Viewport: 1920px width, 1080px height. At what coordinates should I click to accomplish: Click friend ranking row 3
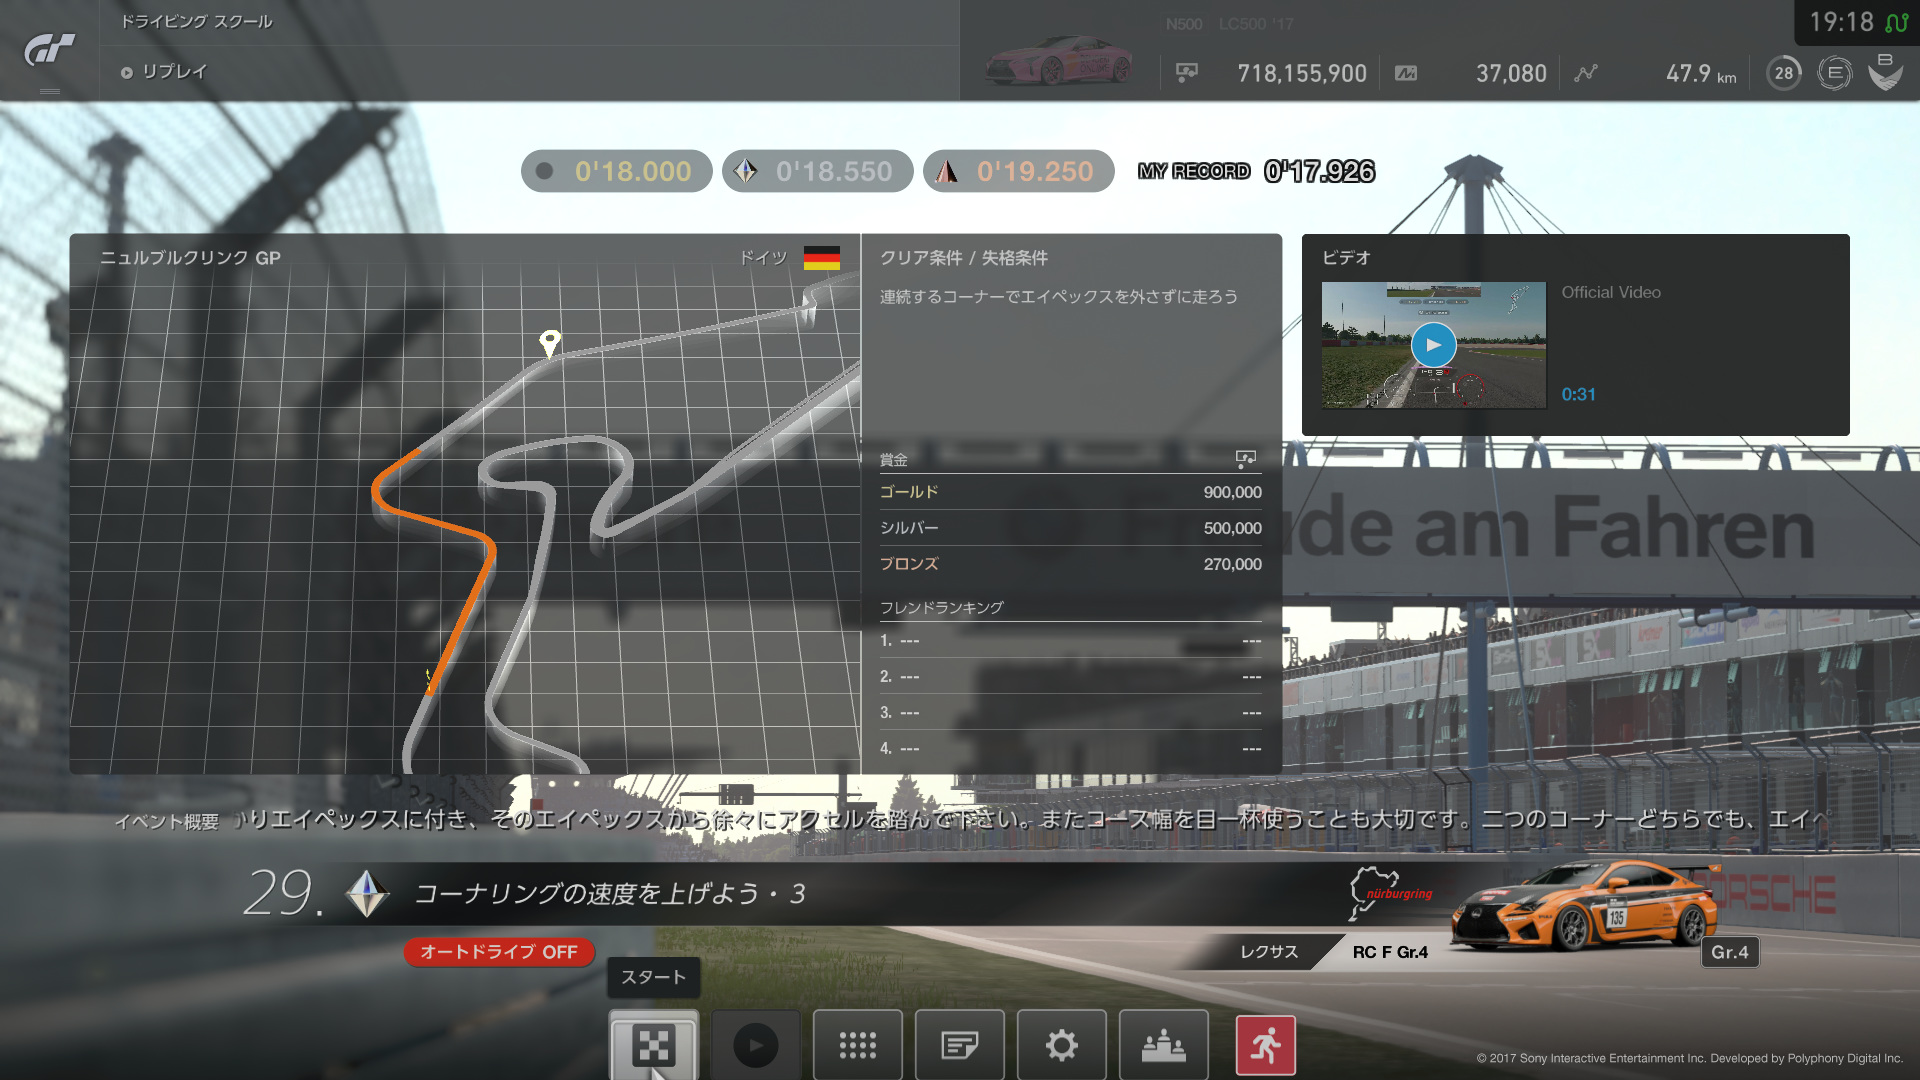(x=1070, y=713)
